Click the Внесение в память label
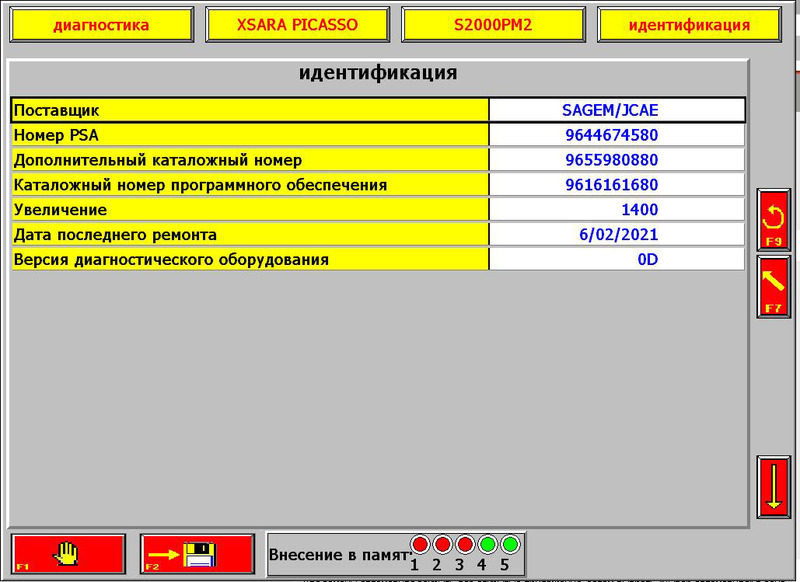This screenshot has width=800, height=582. tap(339, 555)
